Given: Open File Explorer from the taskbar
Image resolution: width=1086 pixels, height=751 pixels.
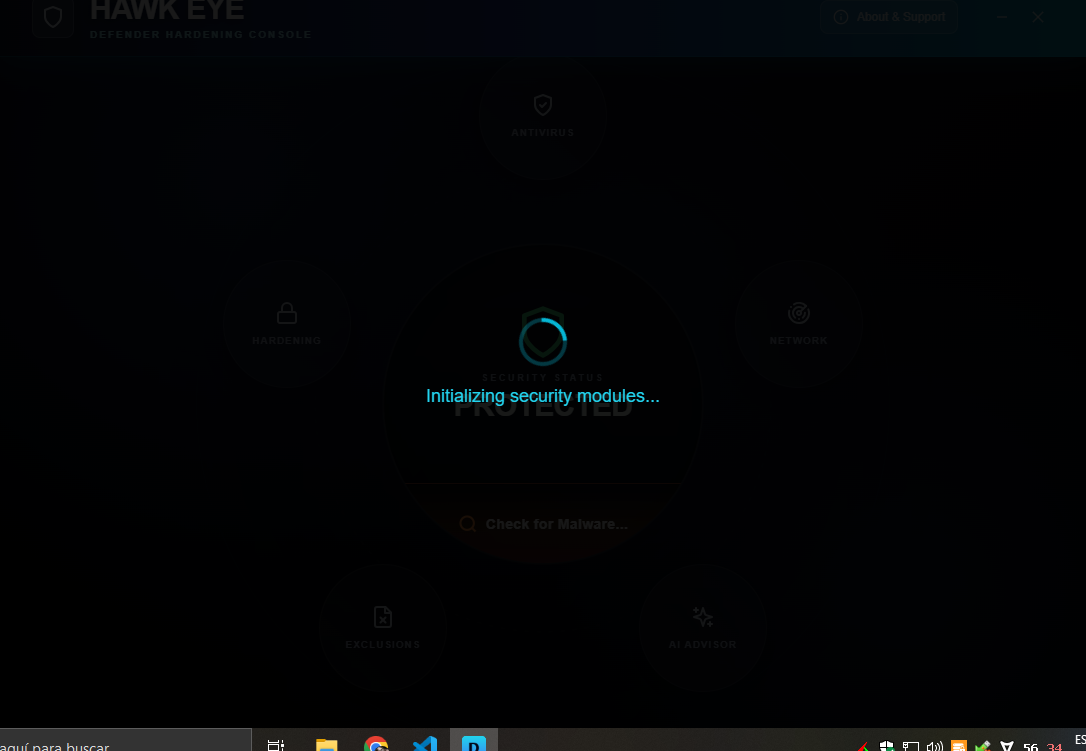Looking at the screenshot, I should pyautogui.click(x=326, y=744).
